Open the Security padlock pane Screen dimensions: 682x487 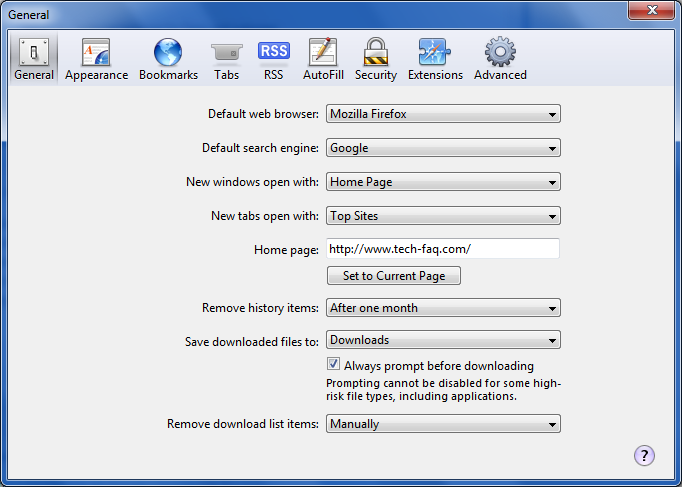(x=376, y=59)
